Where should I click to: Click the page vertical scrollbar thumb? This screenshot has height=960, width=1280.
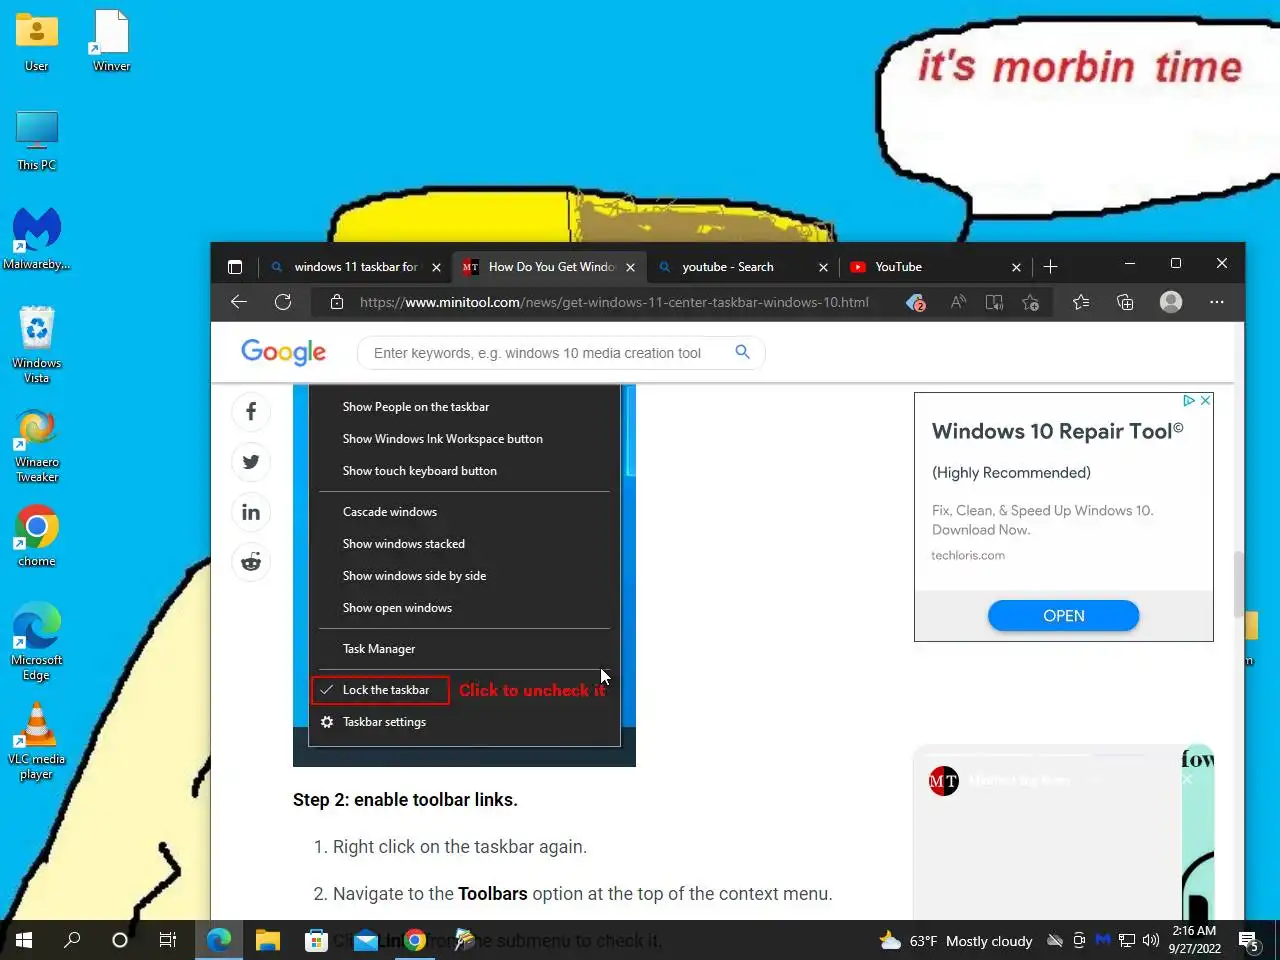click(1239, 585)
